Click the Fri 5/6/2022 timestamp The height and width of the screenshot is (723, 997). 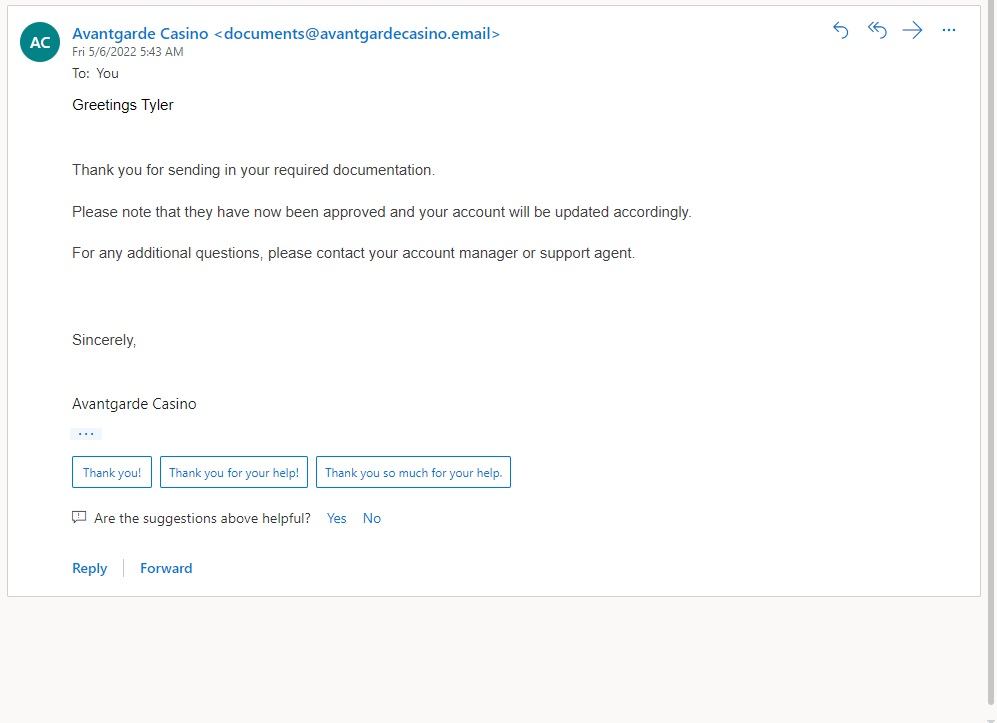tap(127, 52)
